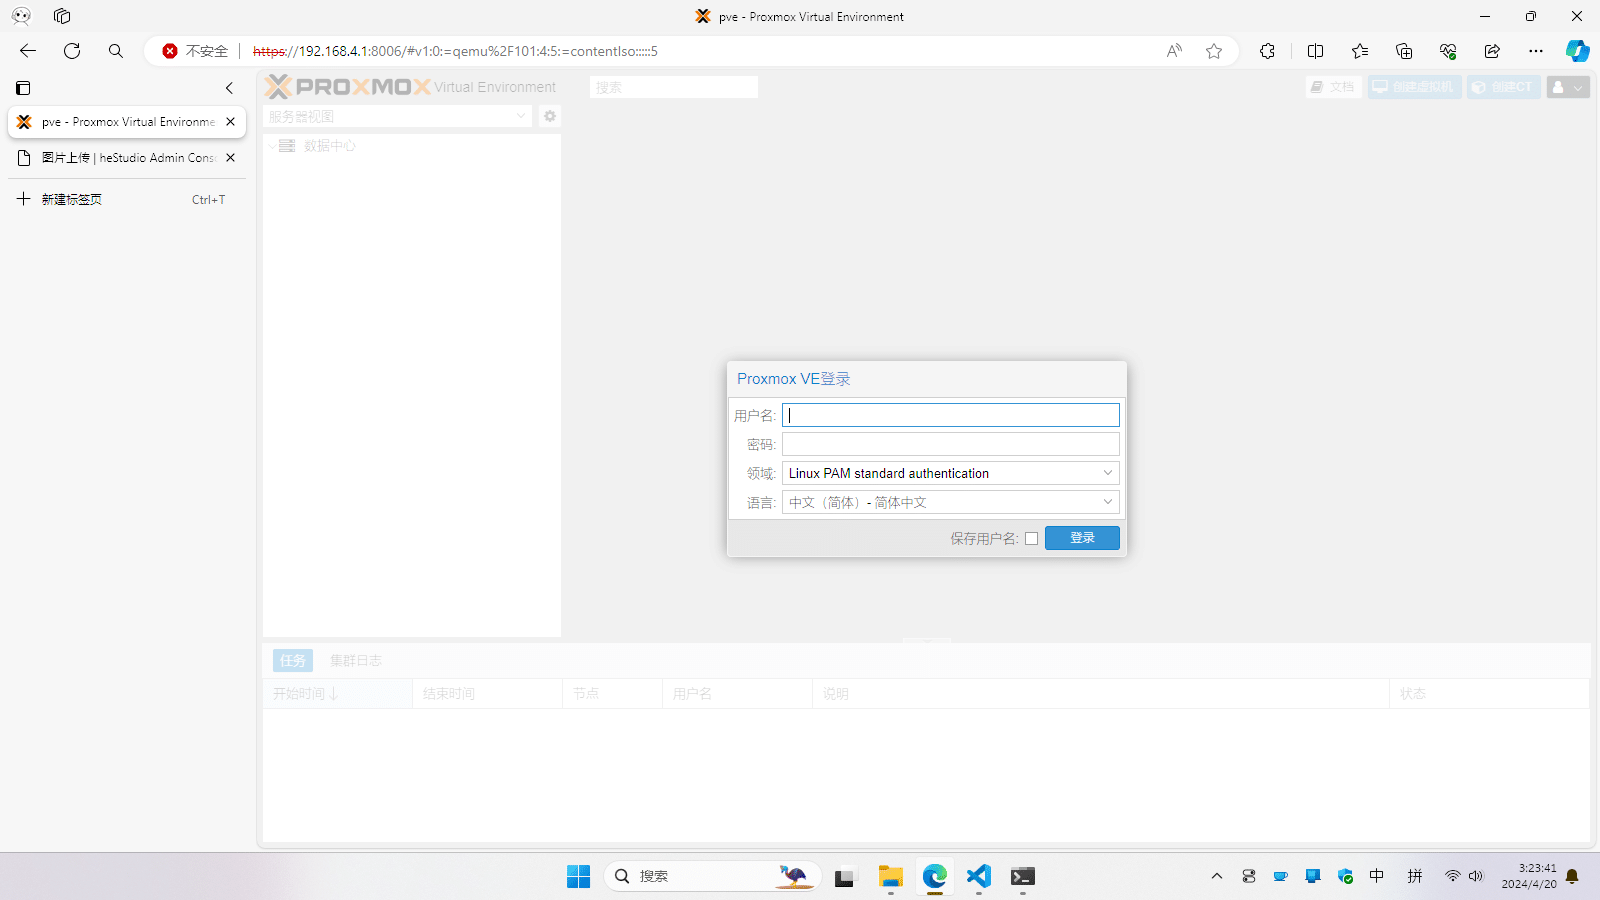
Task: Click the share icon in toolbar
Action: pos(1492,51)
